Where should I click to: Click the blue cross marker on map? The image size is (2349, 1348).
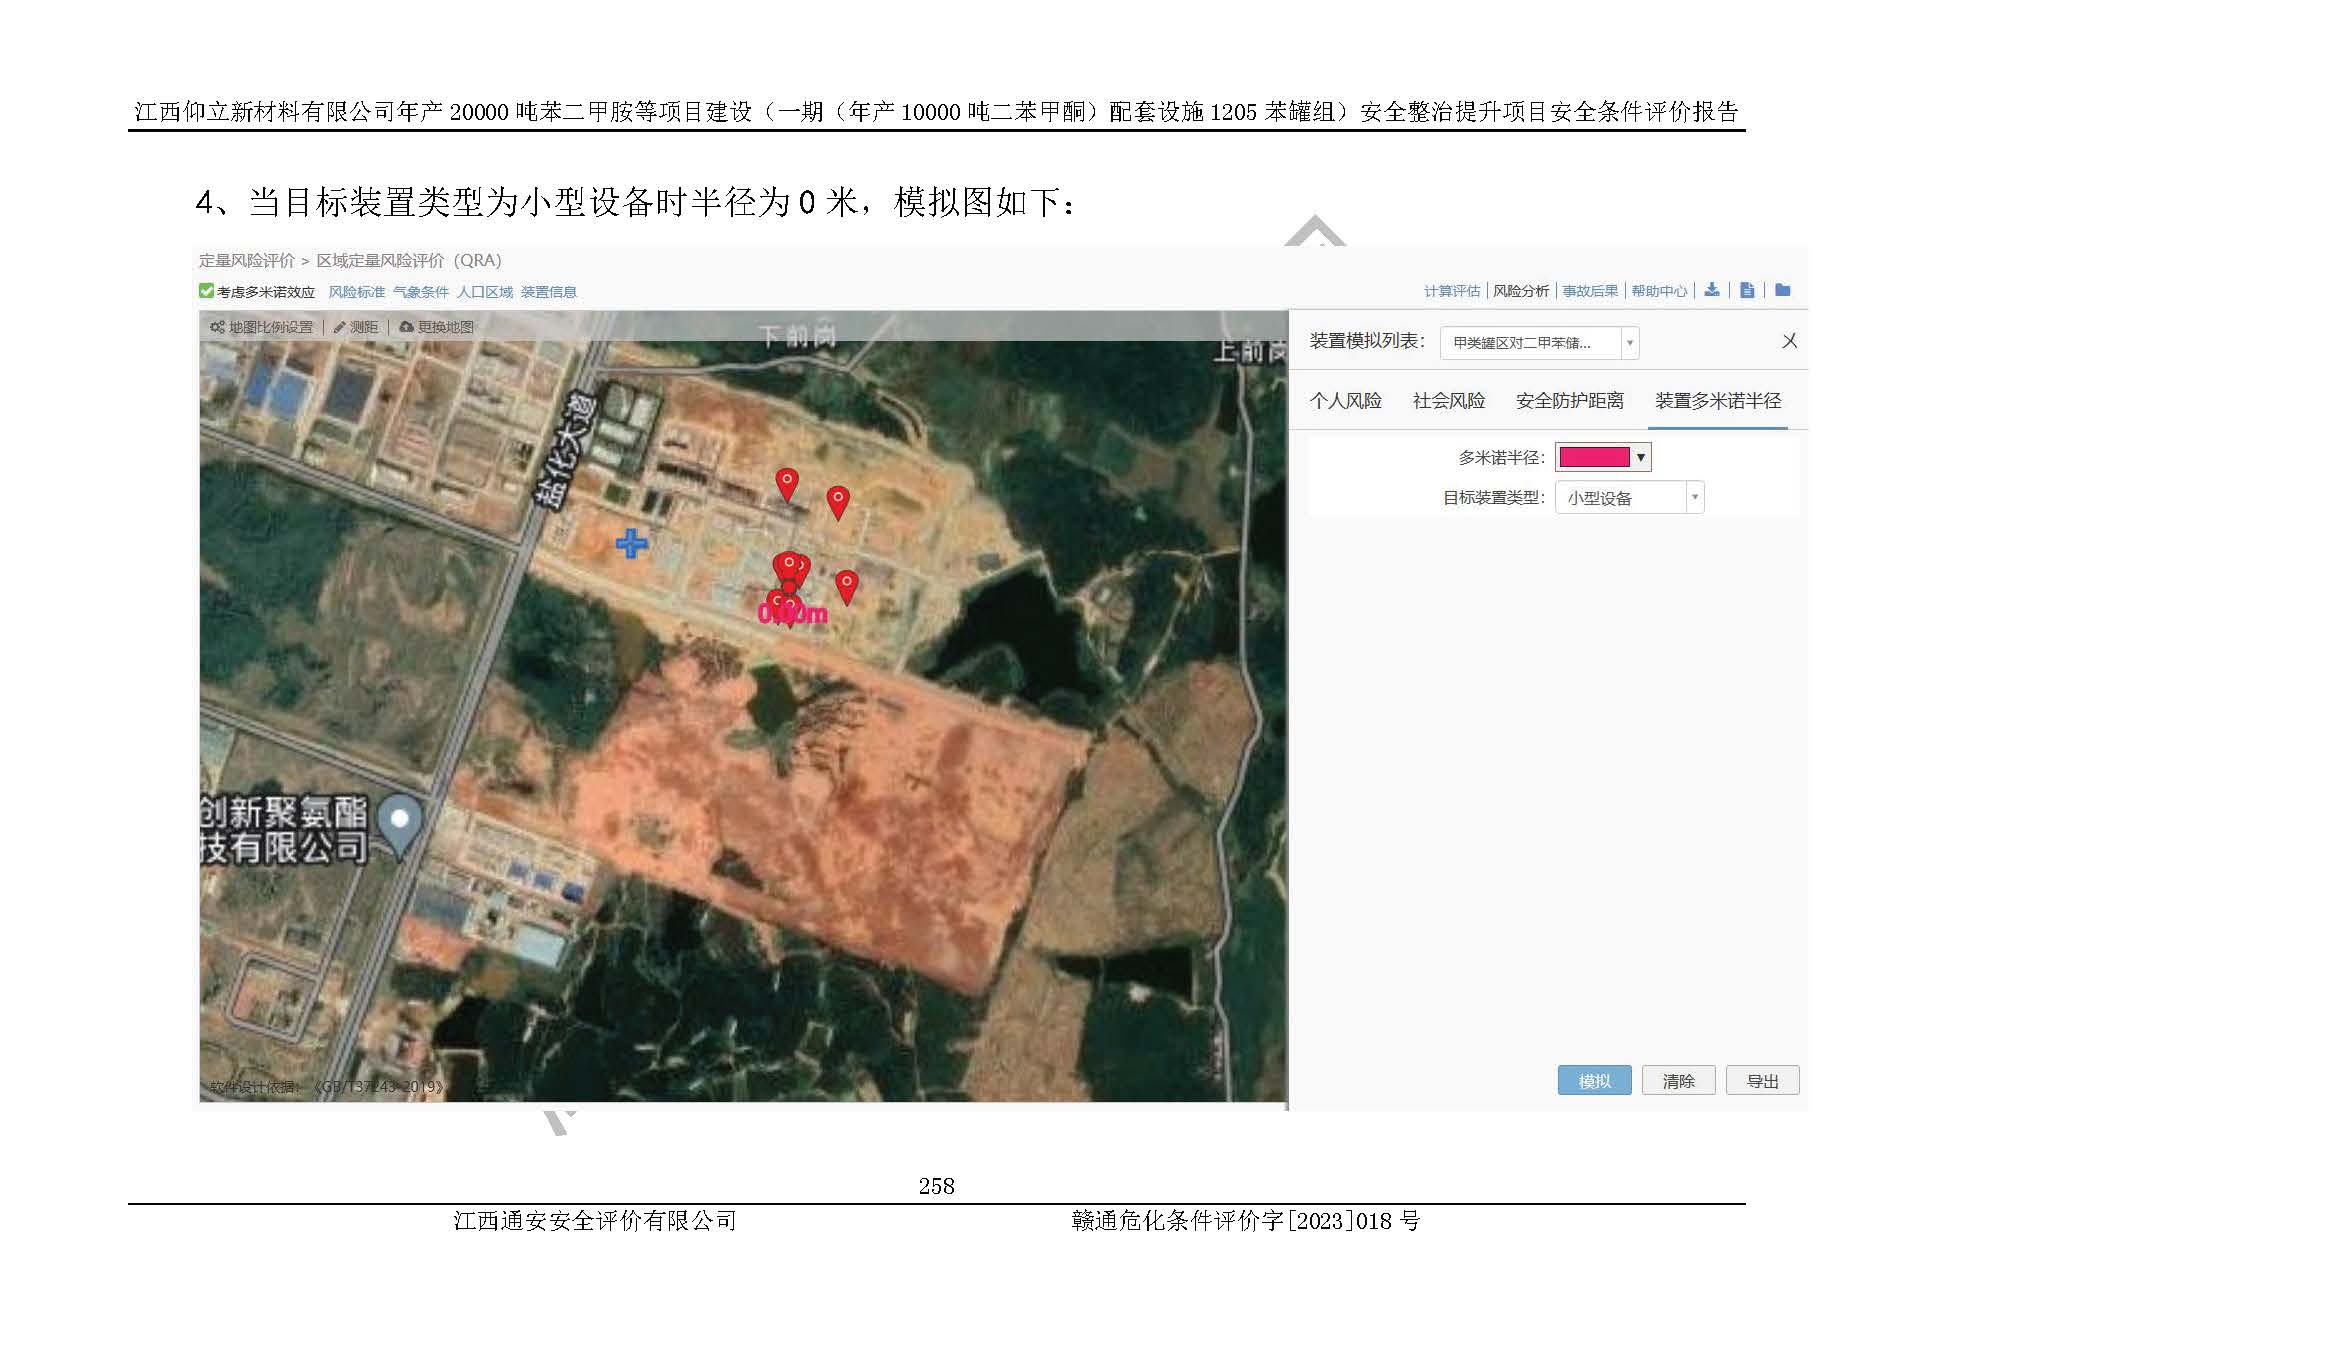click(x=631, y=544)
